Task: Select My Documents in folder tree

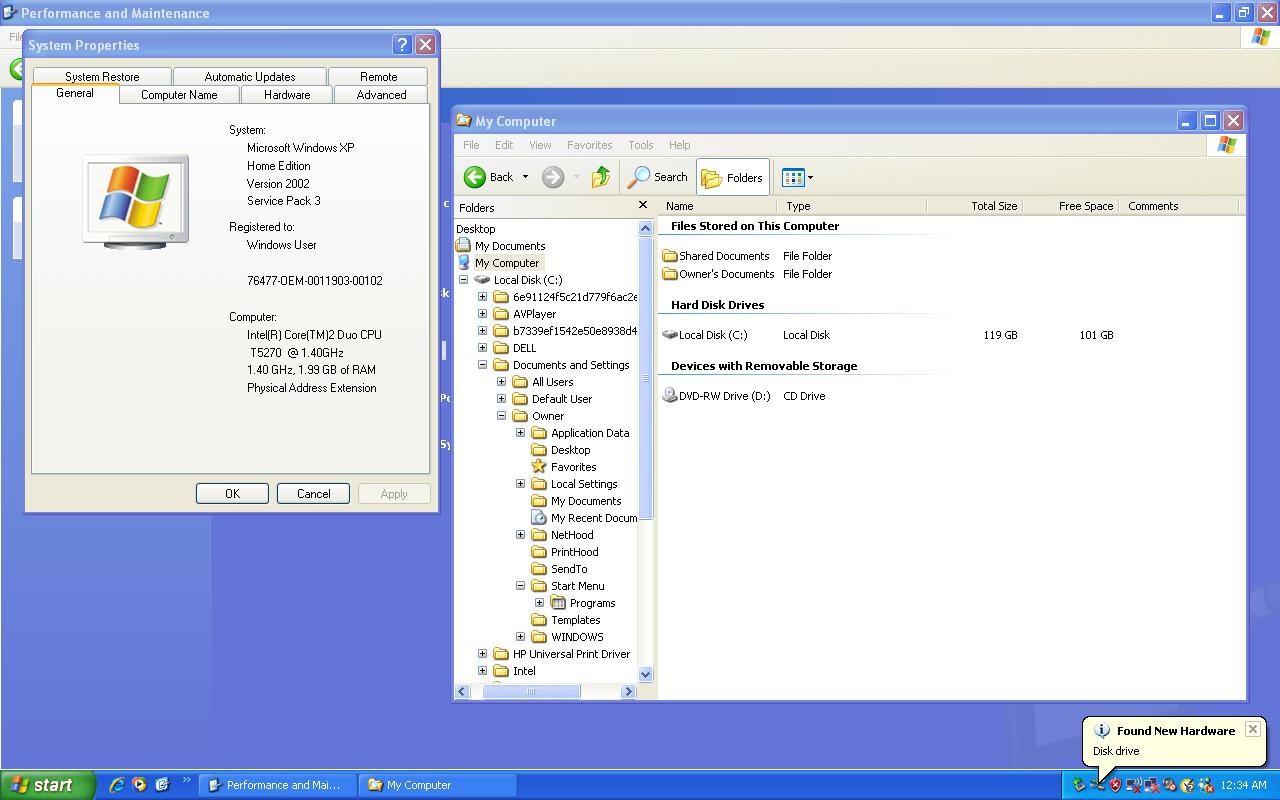Action: pyautogui.click(x=501, y=246)
